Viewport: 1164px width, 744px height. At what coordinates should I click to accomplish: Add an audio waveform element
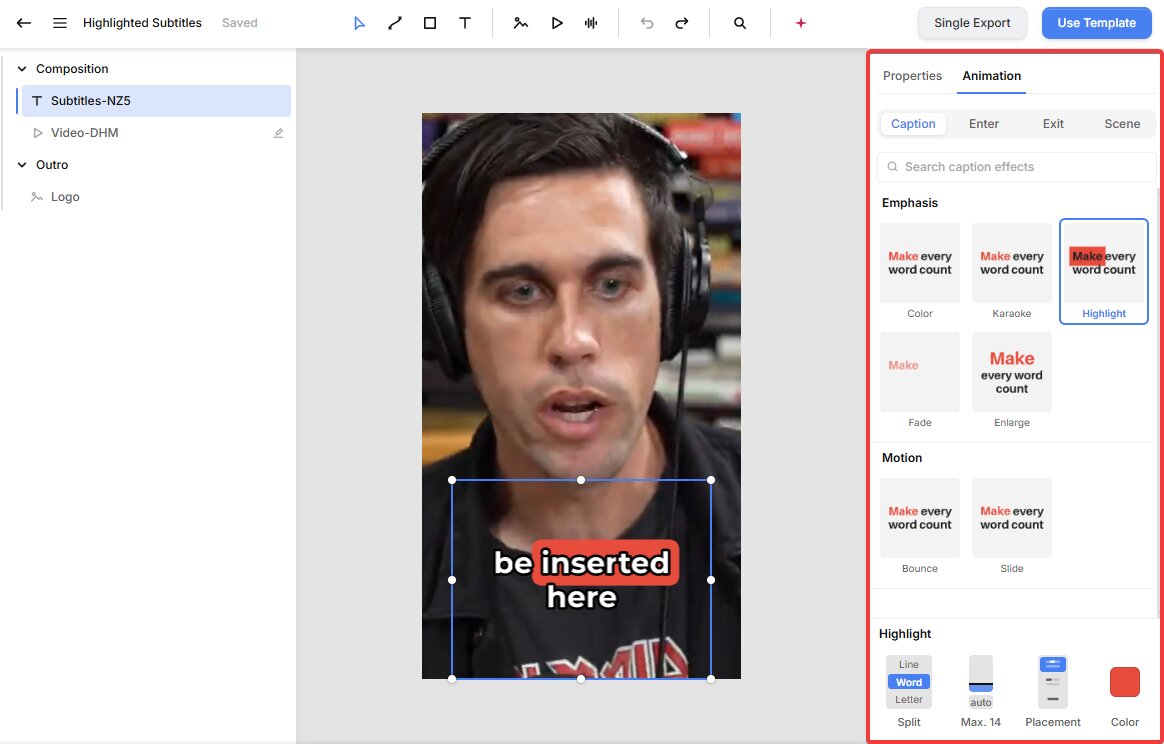click(591, 23)
